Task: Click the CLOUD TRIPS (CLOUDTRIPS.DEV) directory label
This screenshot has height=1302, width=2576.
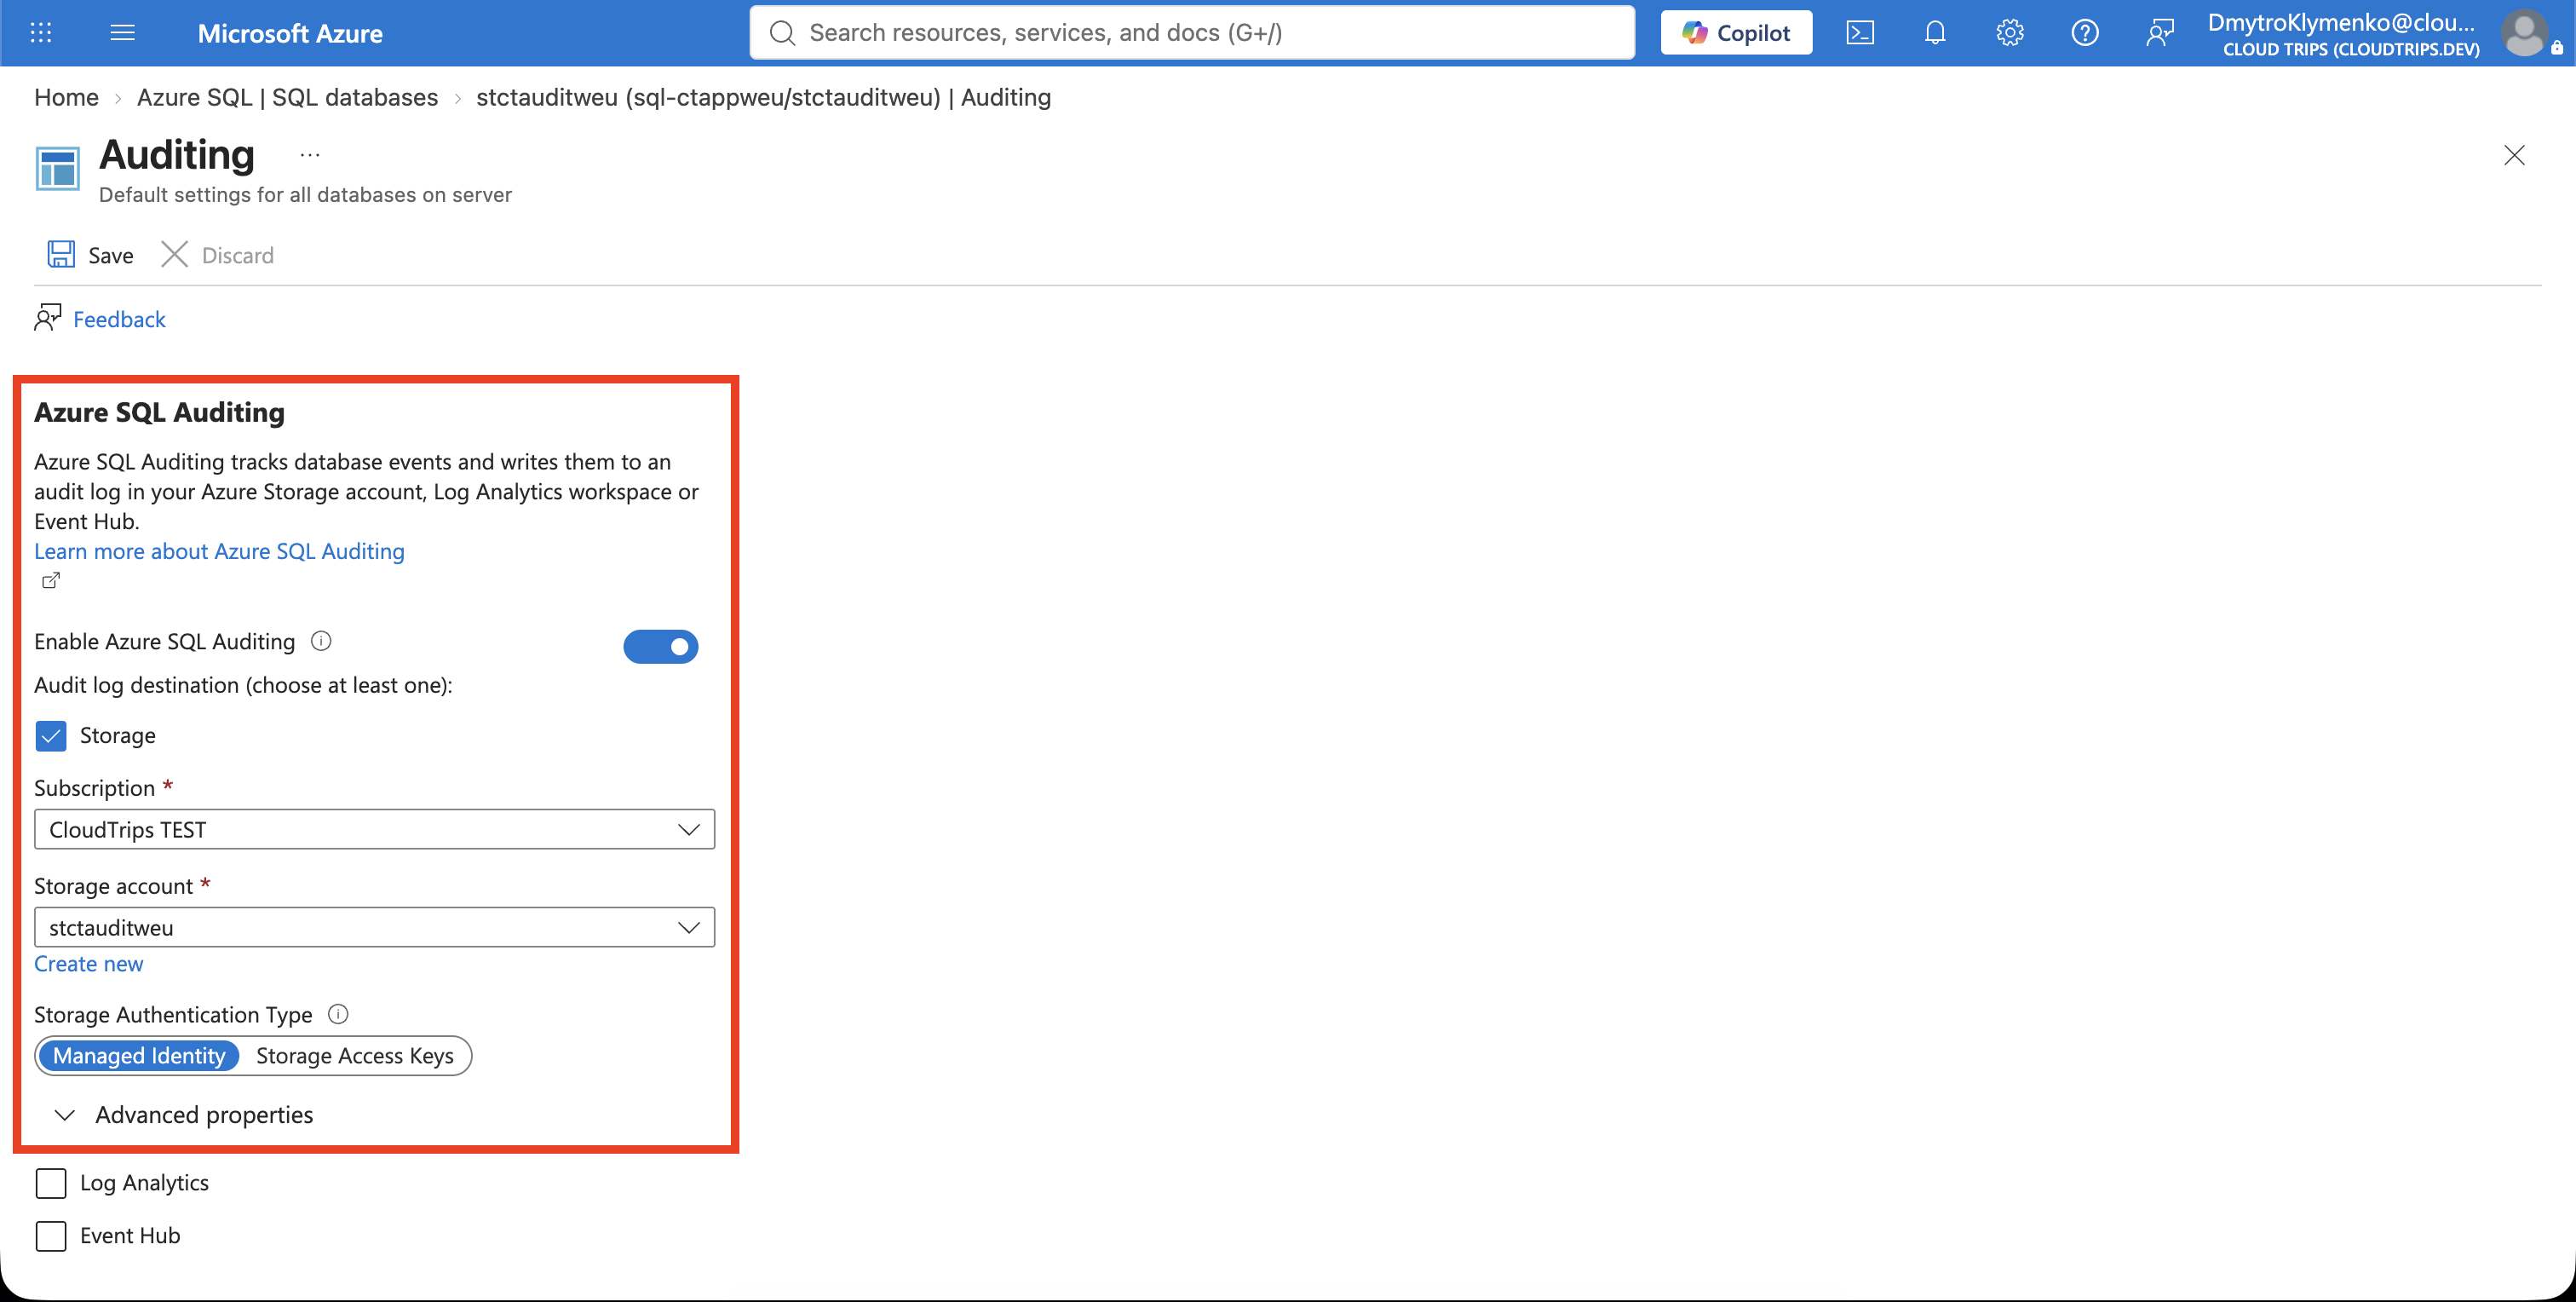Action: 2351,49
